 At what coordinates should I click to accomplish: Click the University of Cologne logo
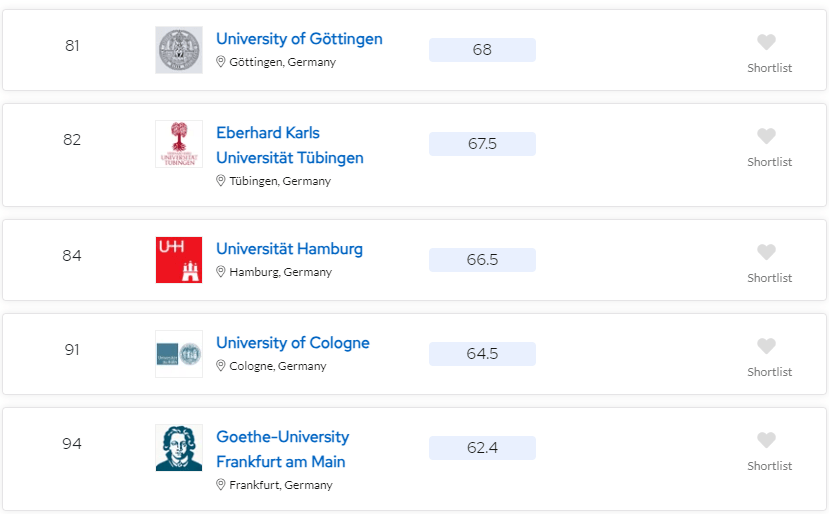[x=178, y=354]
